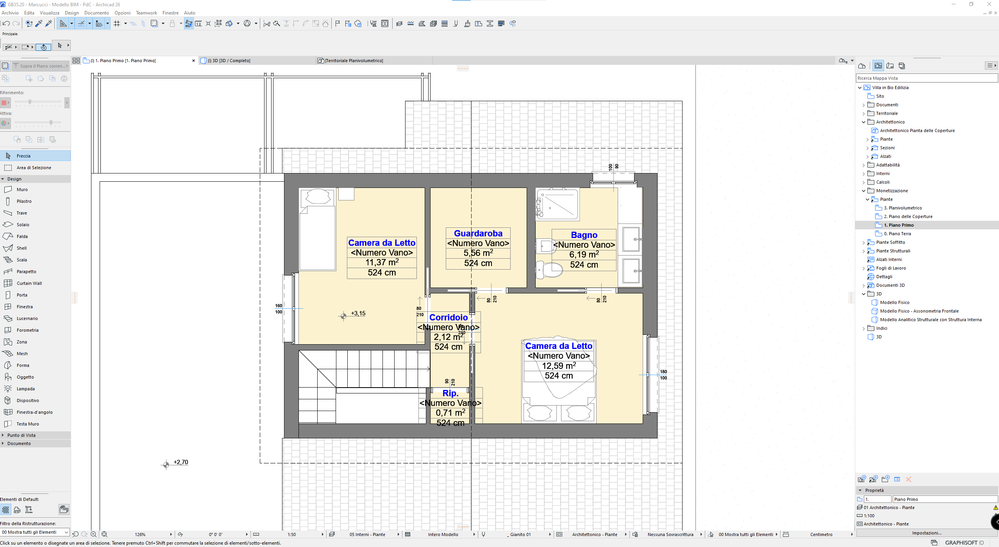Pick the eyedropper parameter tool in toolbar
The image size is (999, 547).
click(39, 24)
